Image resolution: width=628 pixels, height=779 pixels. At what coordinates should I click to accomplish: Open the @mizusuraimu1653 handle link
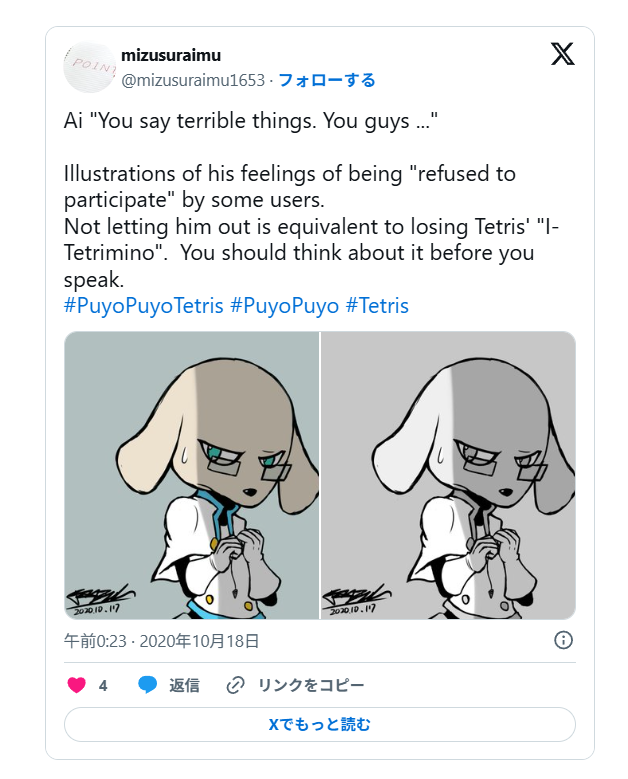193,80
